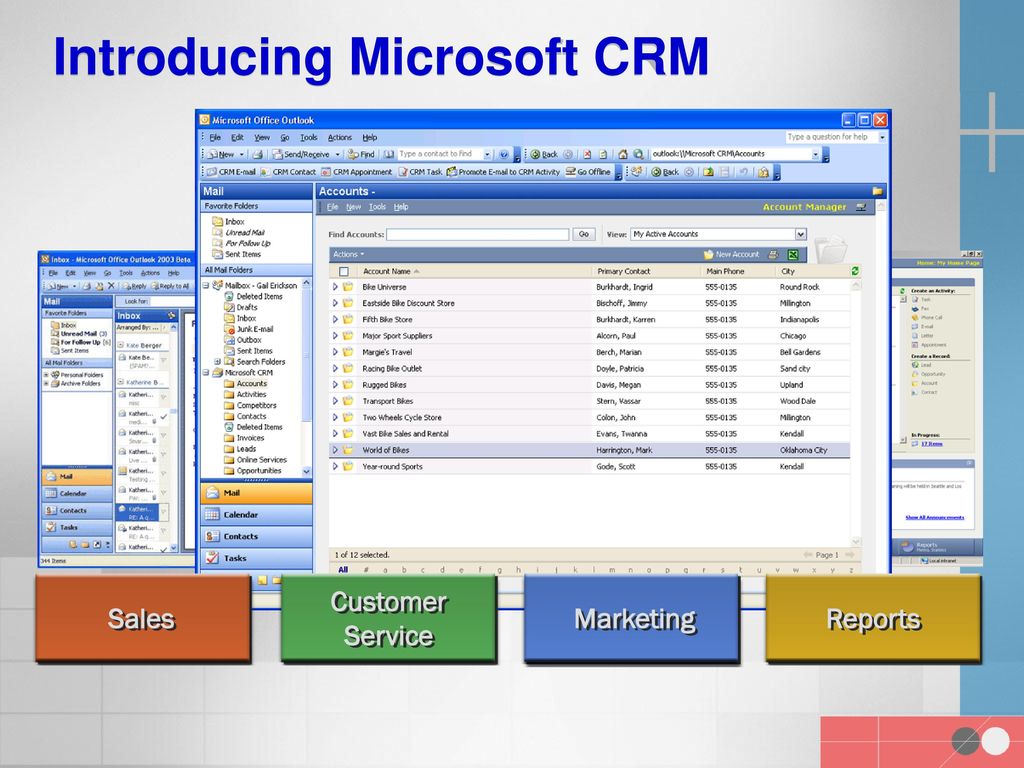Open the Actions menu in main Outlook menu bar
Viewport: 1024px width, 768px height.
[340, 137]
